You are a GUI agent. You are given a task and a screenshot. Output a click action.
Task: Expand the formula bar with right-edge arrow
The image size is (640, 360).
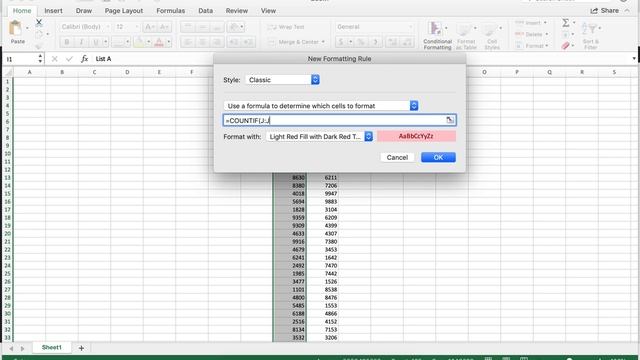tap(634, 59)
